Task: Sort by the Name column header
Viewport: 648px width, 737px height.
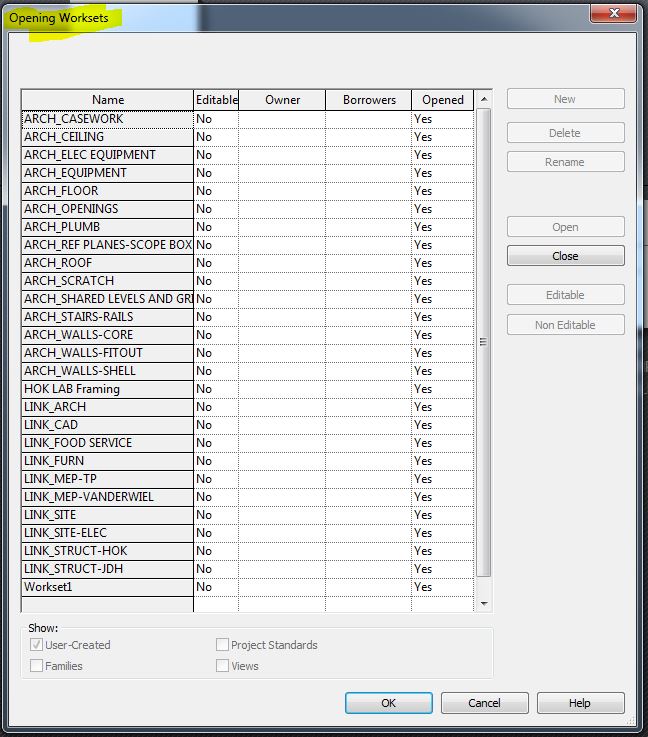Action: coord(108,100)
